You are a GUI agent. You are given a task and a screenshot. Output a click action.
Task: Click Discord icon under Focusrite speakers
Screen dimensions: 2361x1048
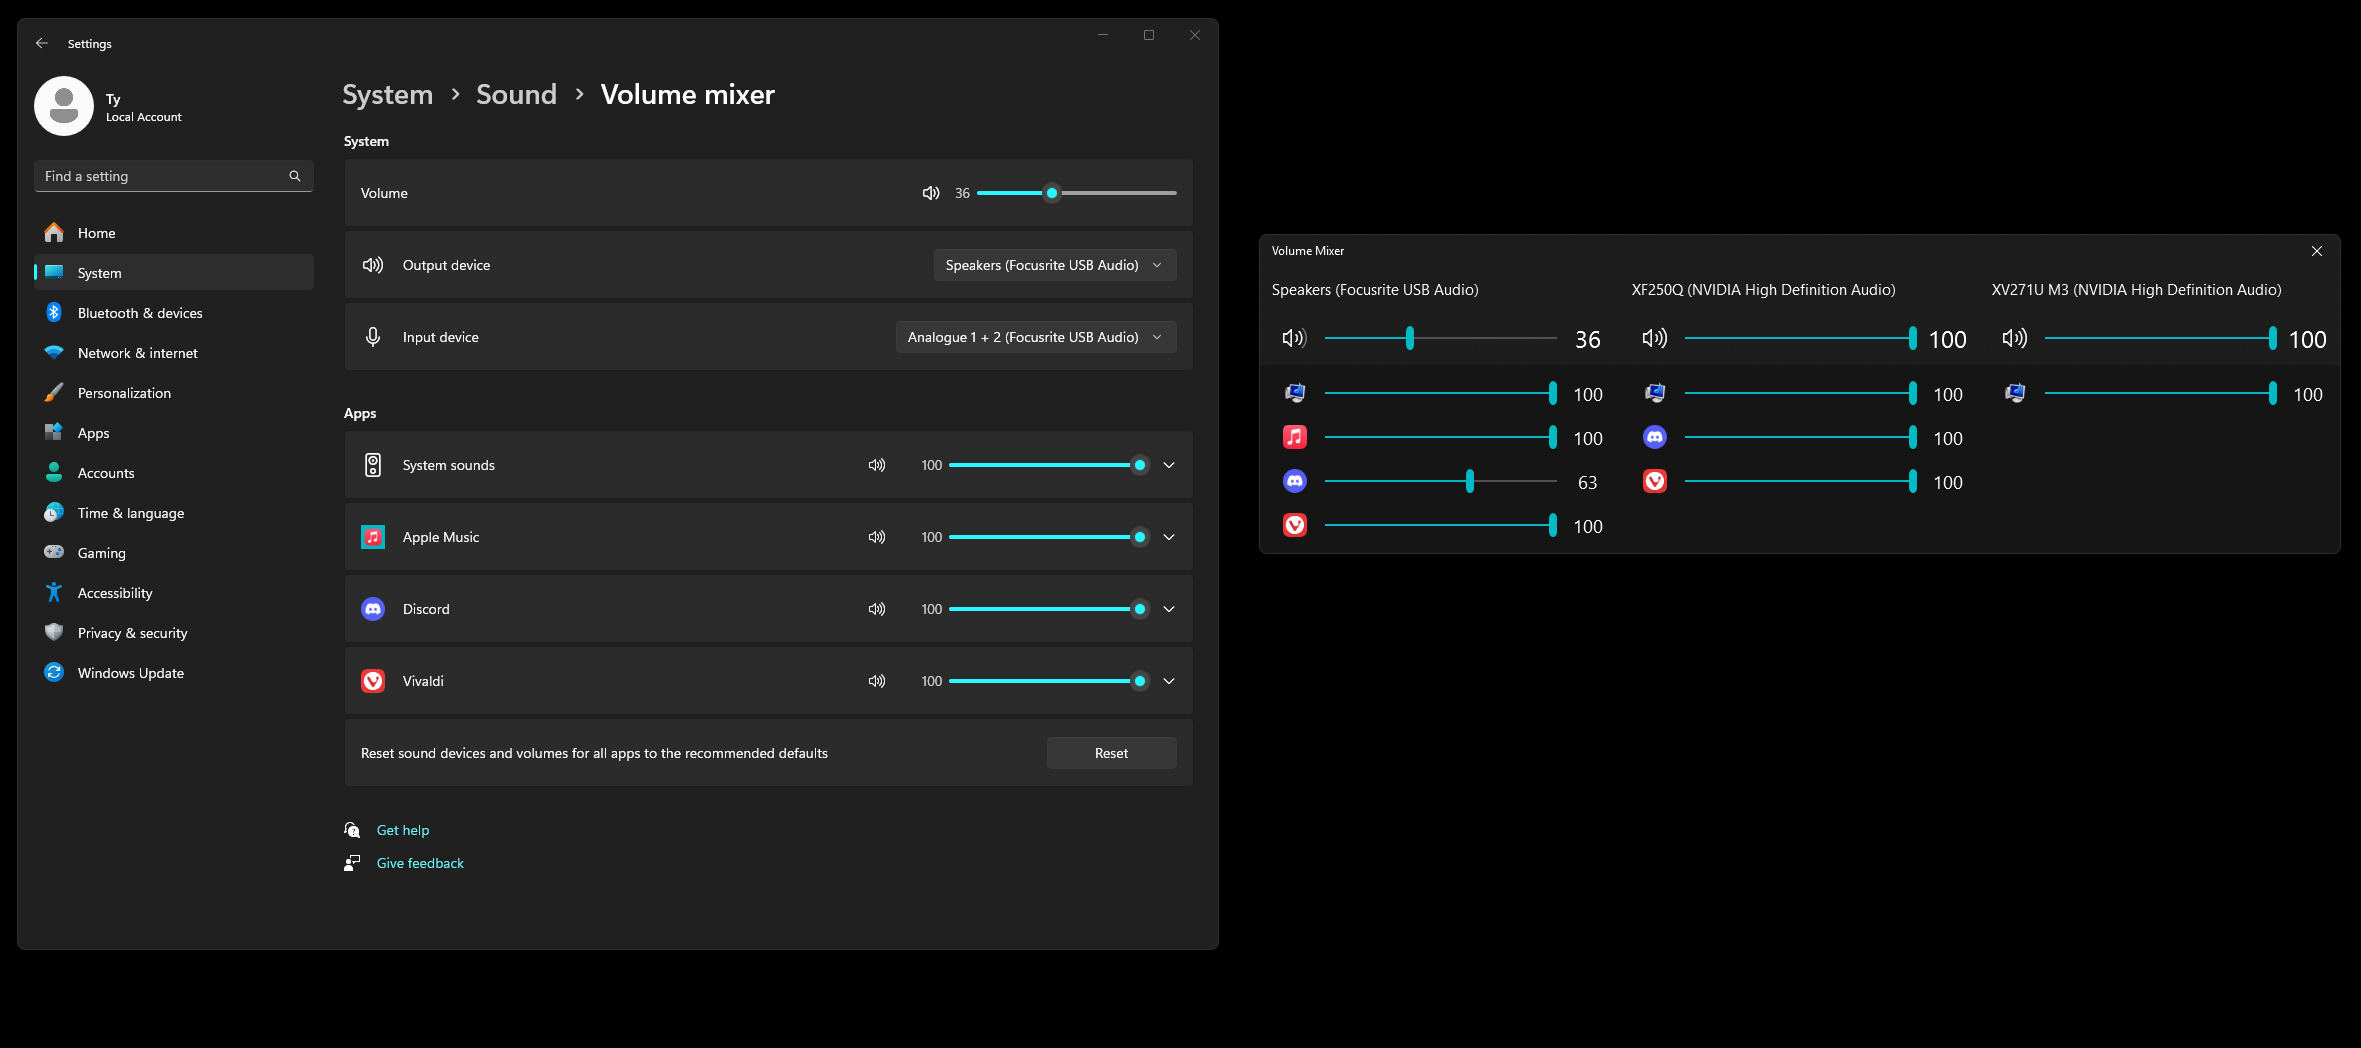pyautogui.click(x=1295, y=481)
